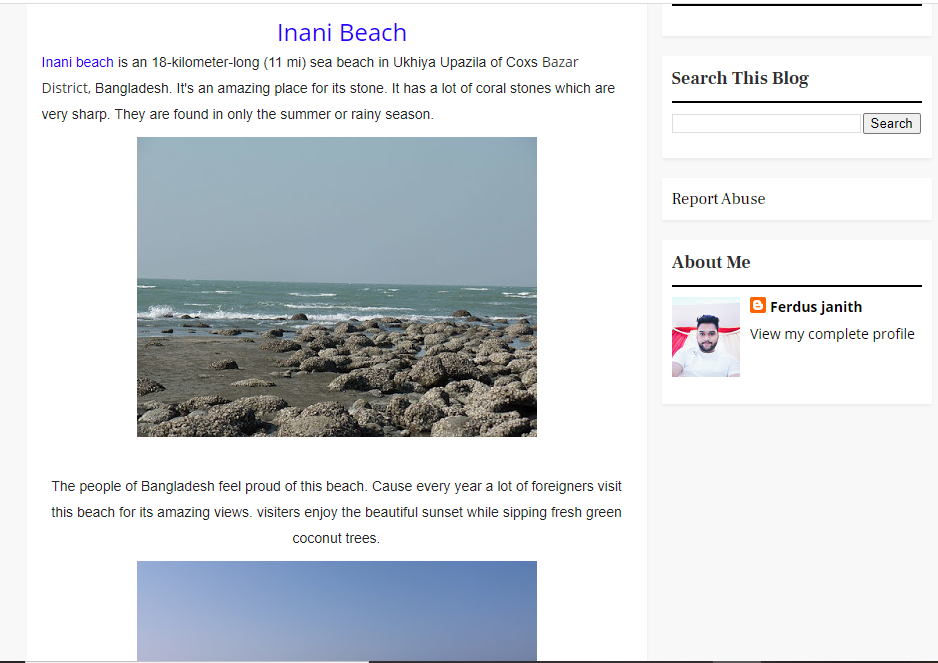
Task: Click the paragraph starting "The people of Bangladesh"
Action: [x=336, y=512]
